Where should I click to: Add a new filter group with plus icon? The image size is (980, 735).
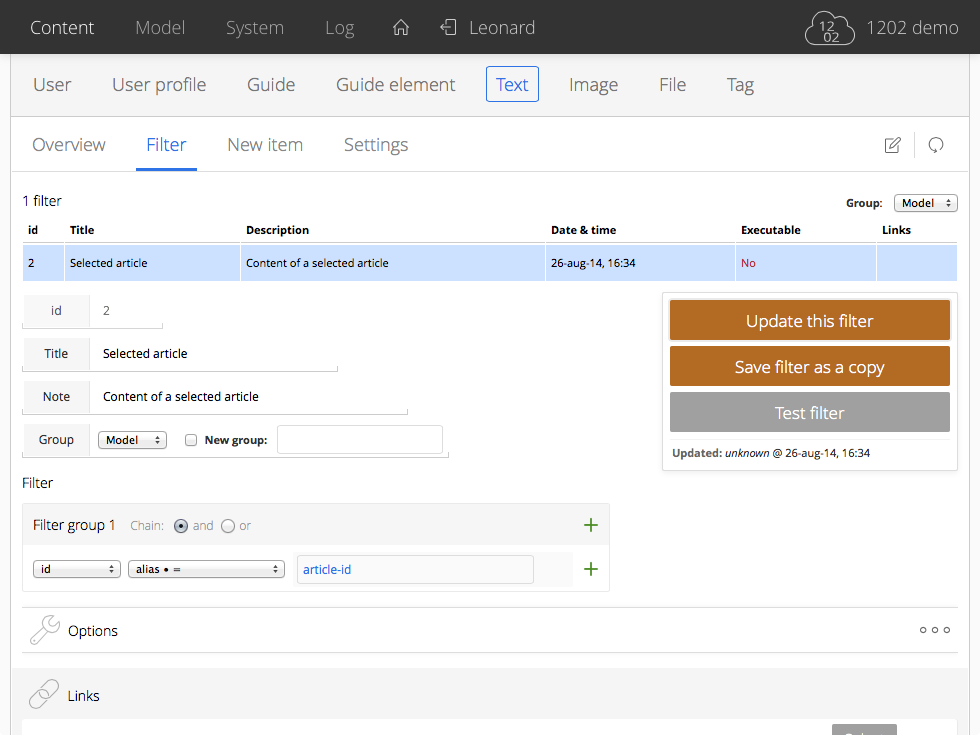coord(590,525)
